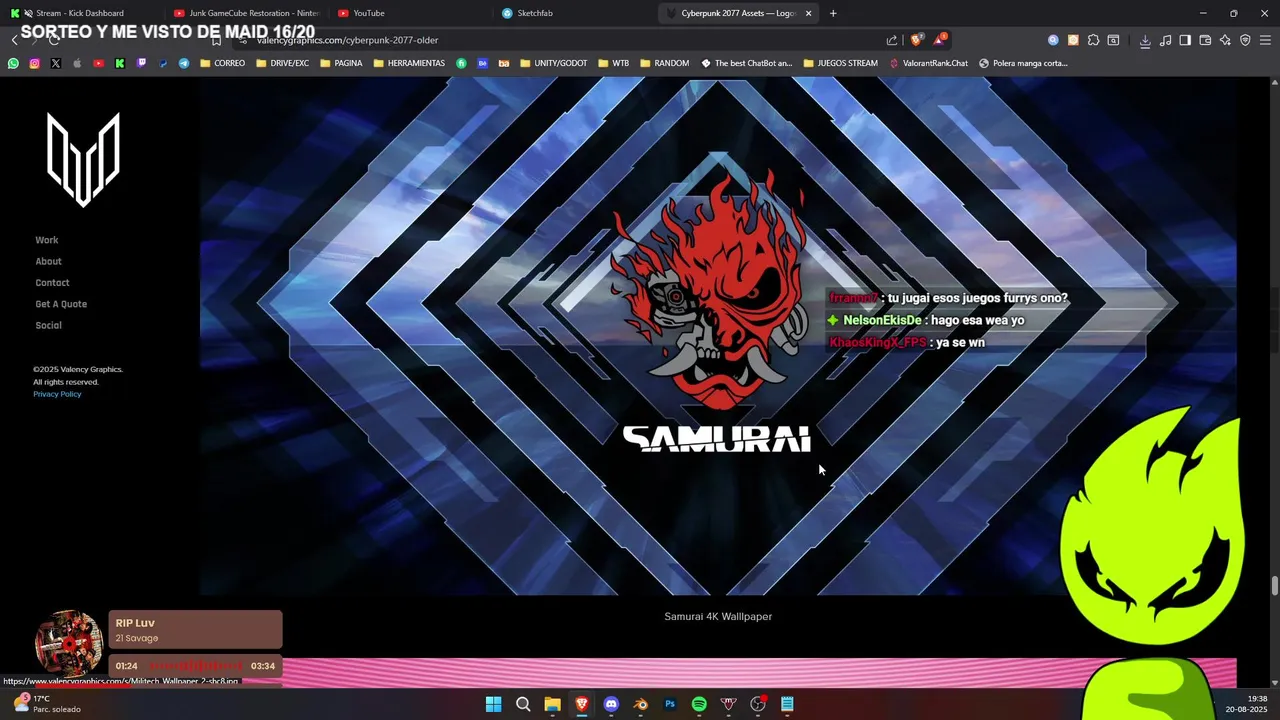1280x720 pixels.
Task: Open the Extensions puzzle icon
Action: (1093, 40)
